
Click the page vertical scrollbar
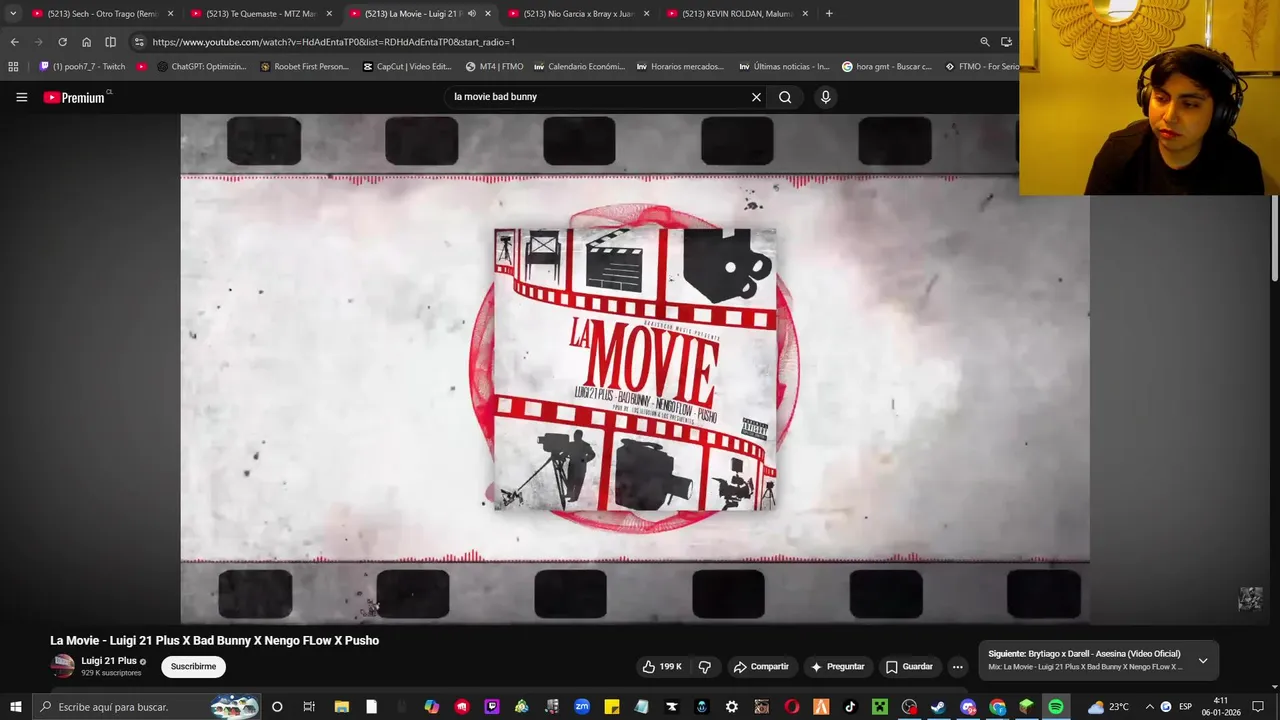coord(1274,238)
